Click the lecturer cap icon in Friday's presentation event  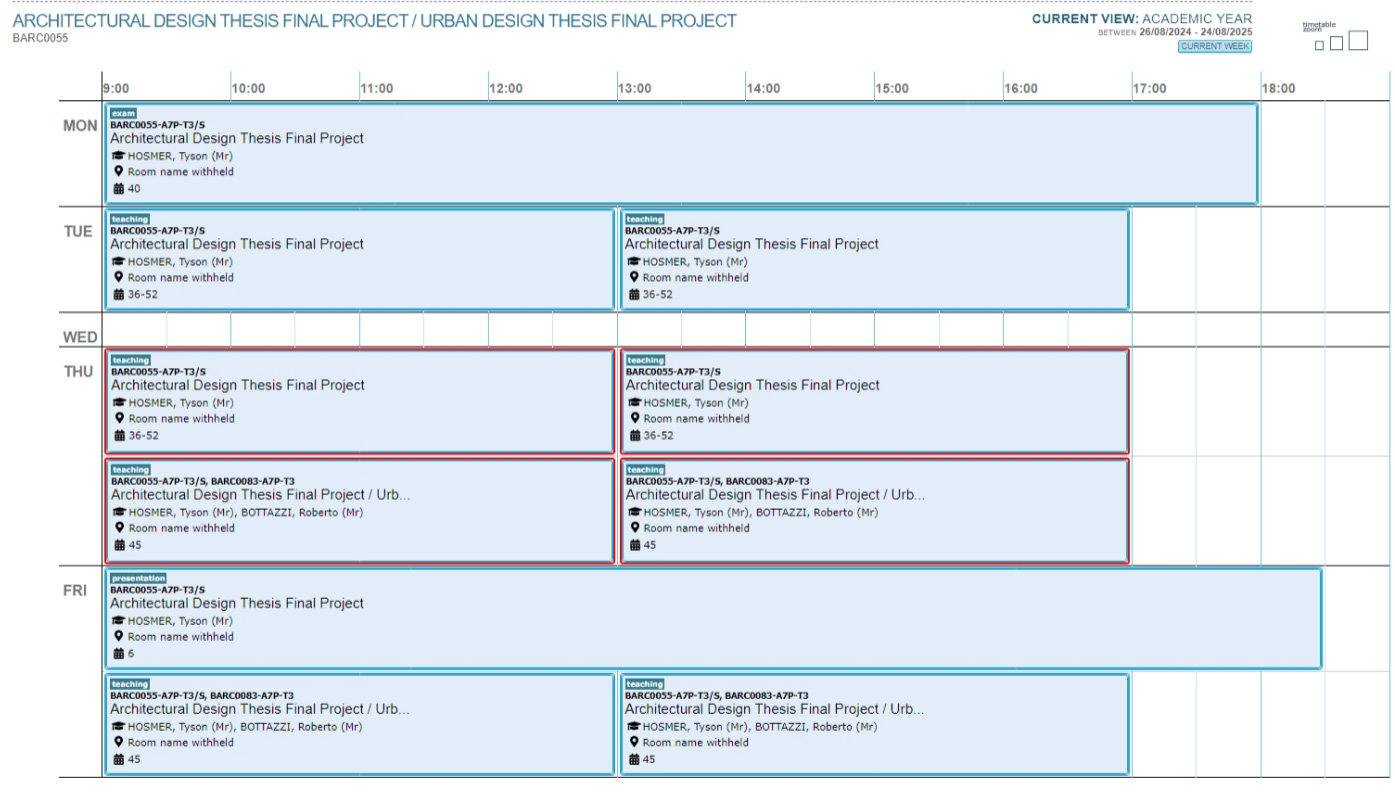(118, 621)
